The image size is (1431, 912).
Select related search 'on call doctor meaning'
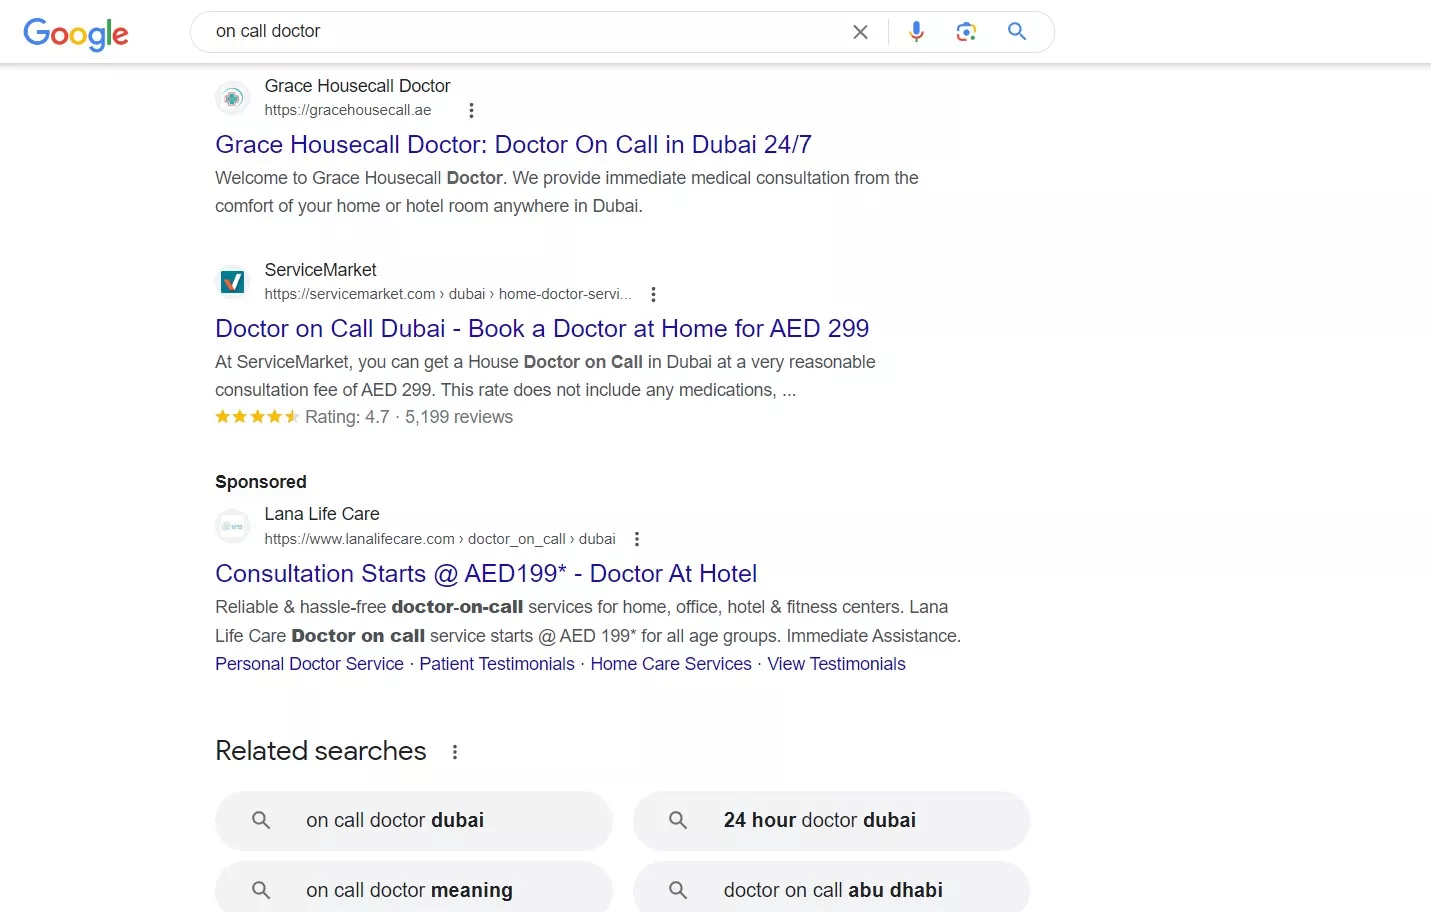coord(413,888)
